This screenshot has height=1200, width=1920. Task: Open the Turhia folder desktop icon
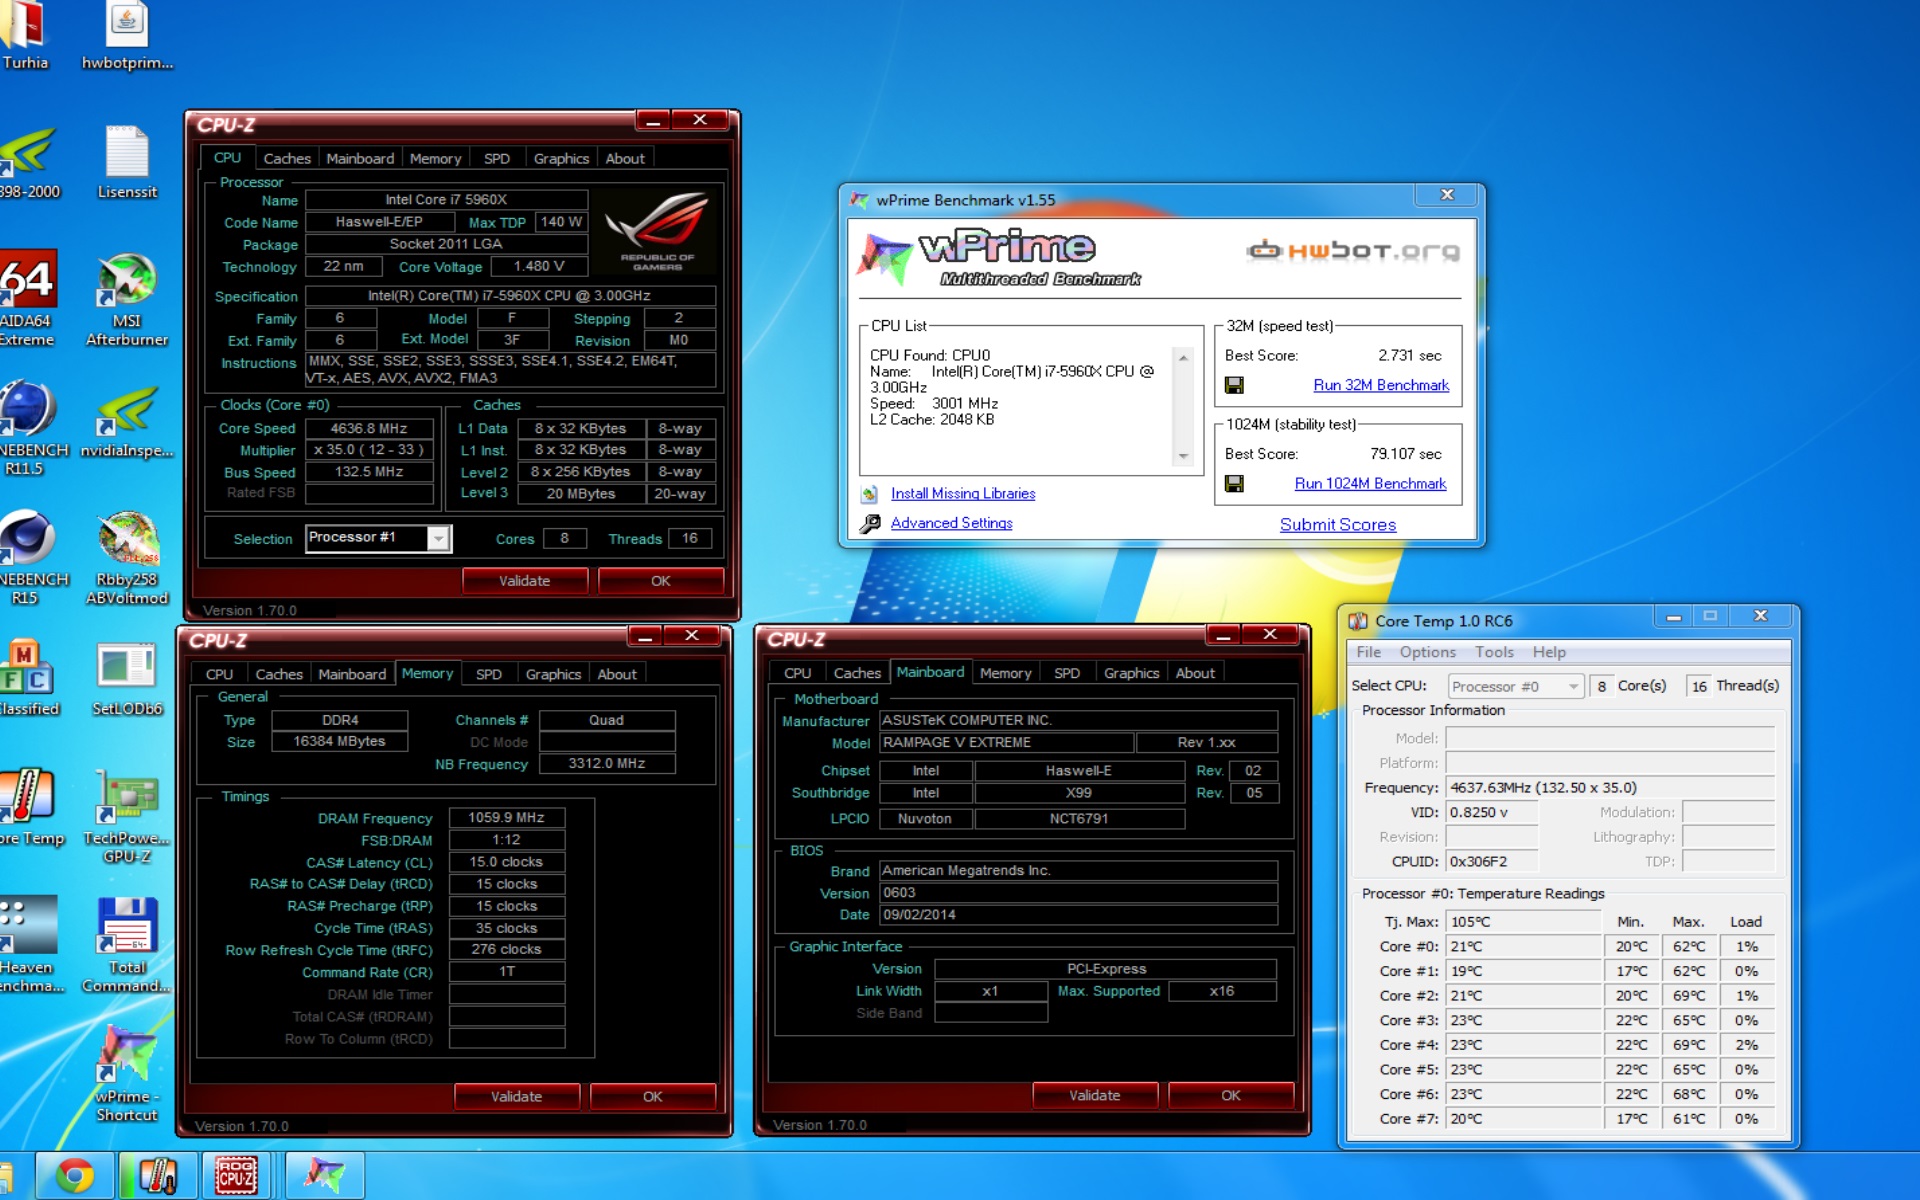(25, 35)
